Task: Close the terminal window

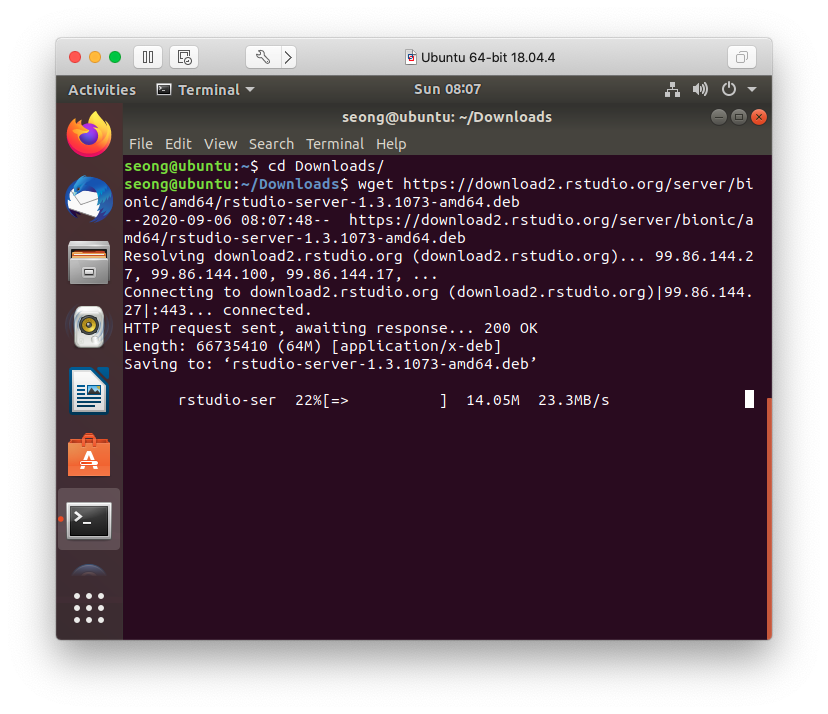Action: click(x=759, y=117)
